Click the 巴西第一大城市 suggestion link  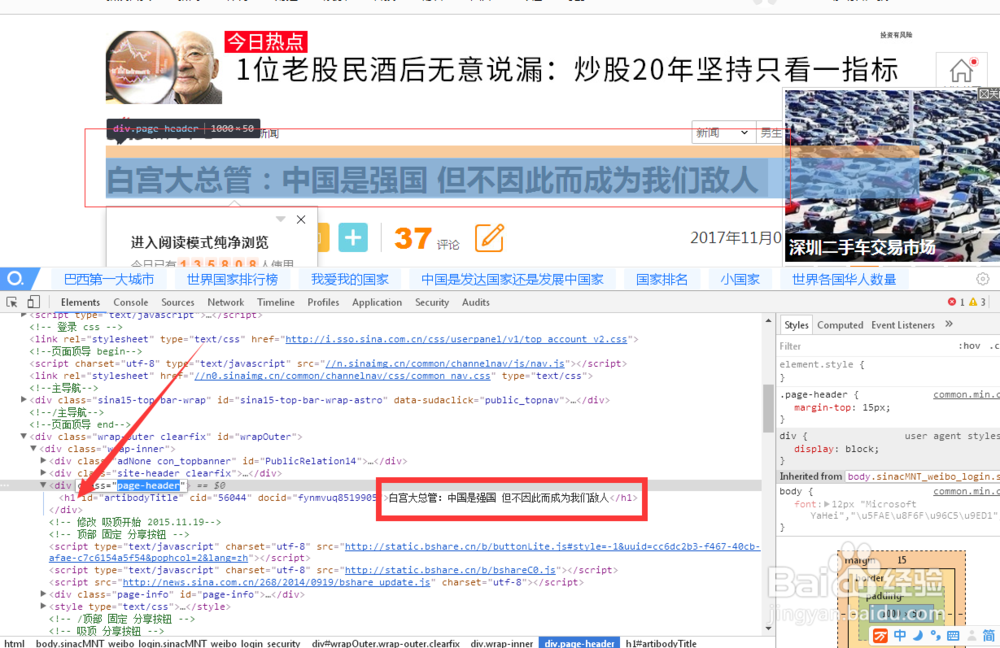109,279
